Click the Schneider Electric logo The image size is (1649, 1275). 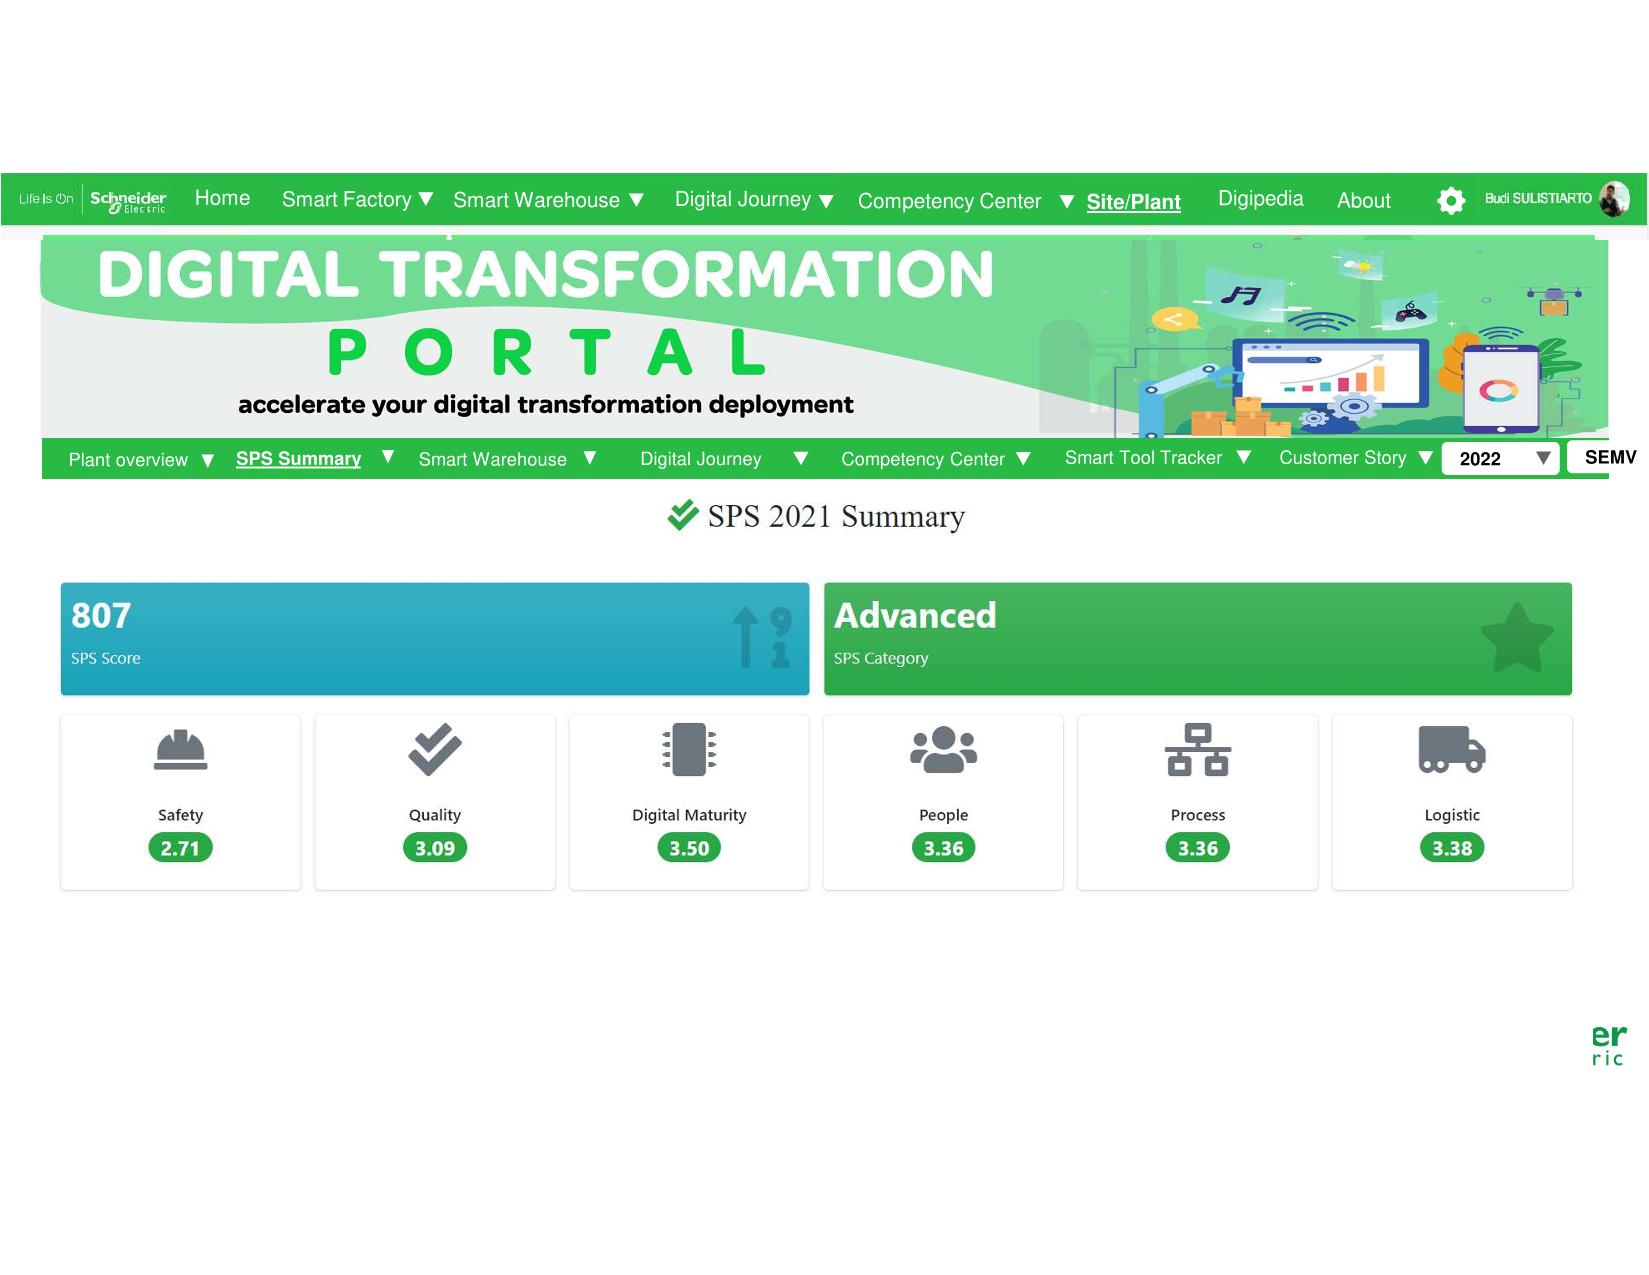tap(128, 200)
